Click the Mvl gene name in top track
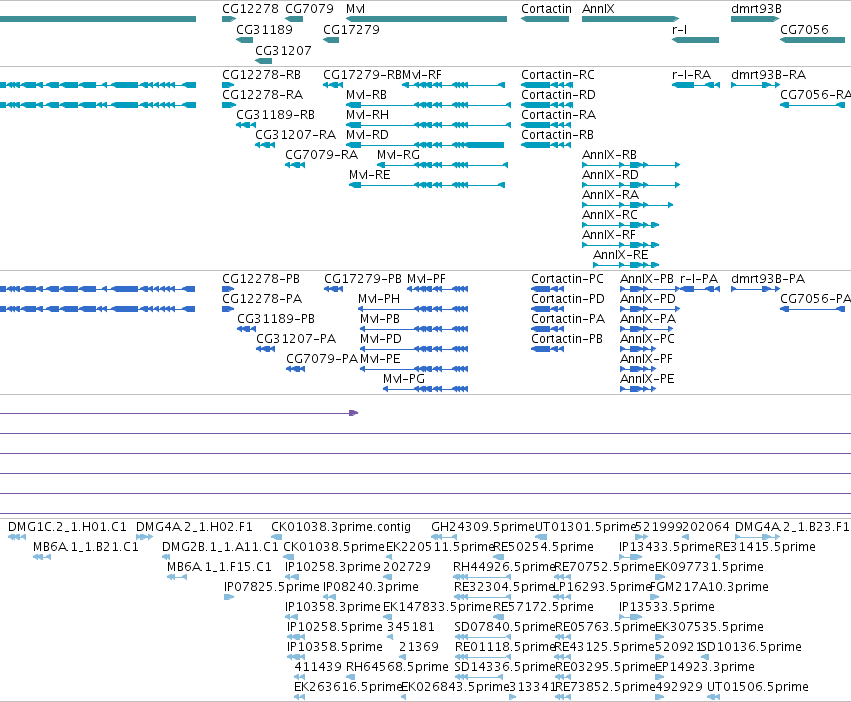The height and width of the screenshot is (702, 851). (x=355, y=9)
